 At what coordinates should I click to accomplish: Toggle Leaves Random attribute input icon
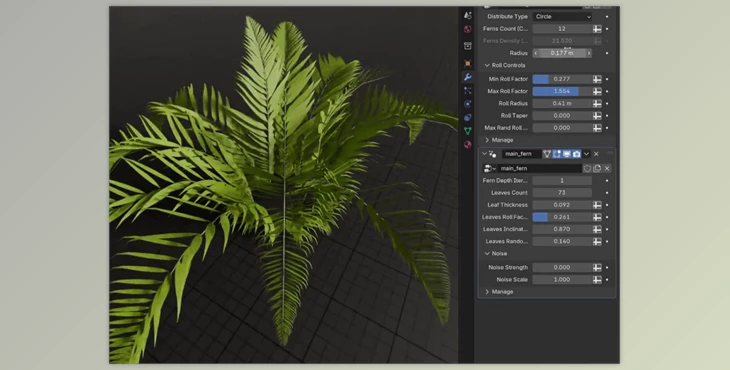tap(597, 241)
